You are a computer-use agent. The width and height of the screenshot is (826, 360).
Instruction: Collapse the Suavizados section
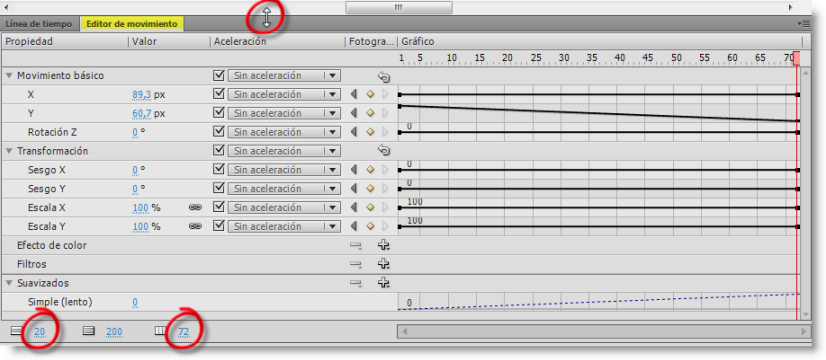9,283
